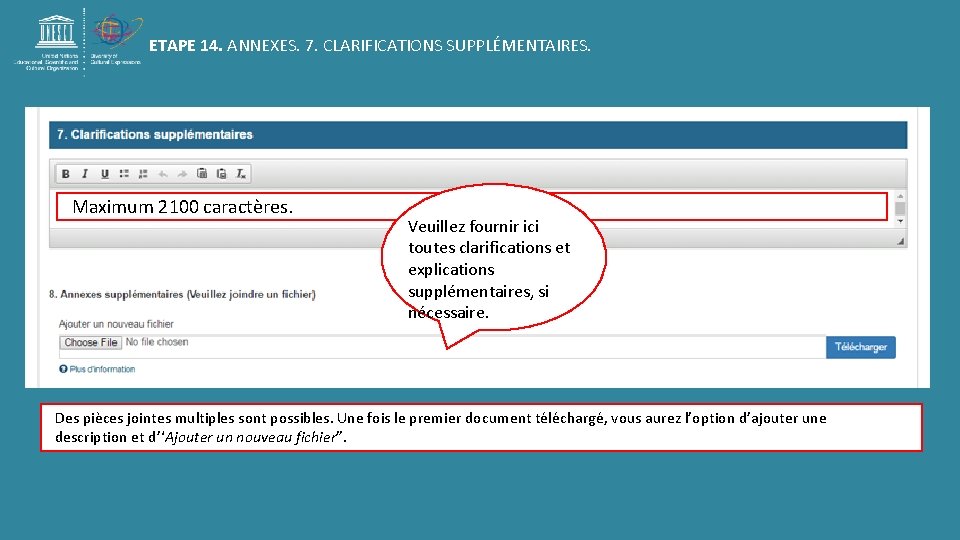Image resolution: width=960 pixels, height=540 pixels.
Task: Click the Télécharger button
Action: click(860, 347)
